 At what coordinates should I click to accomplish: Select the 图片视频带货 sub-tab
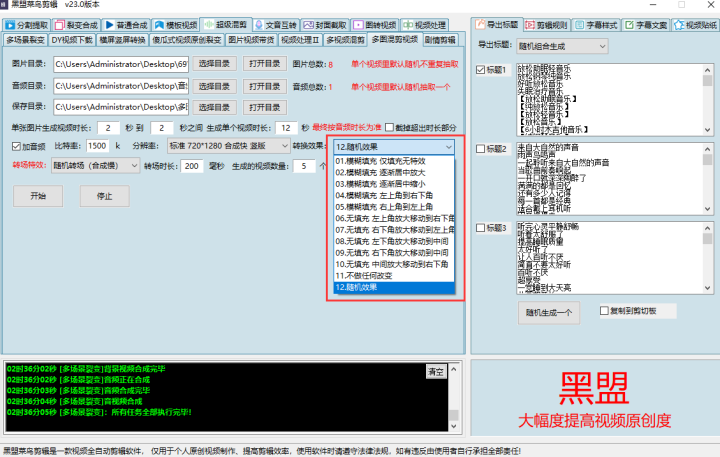251,40
